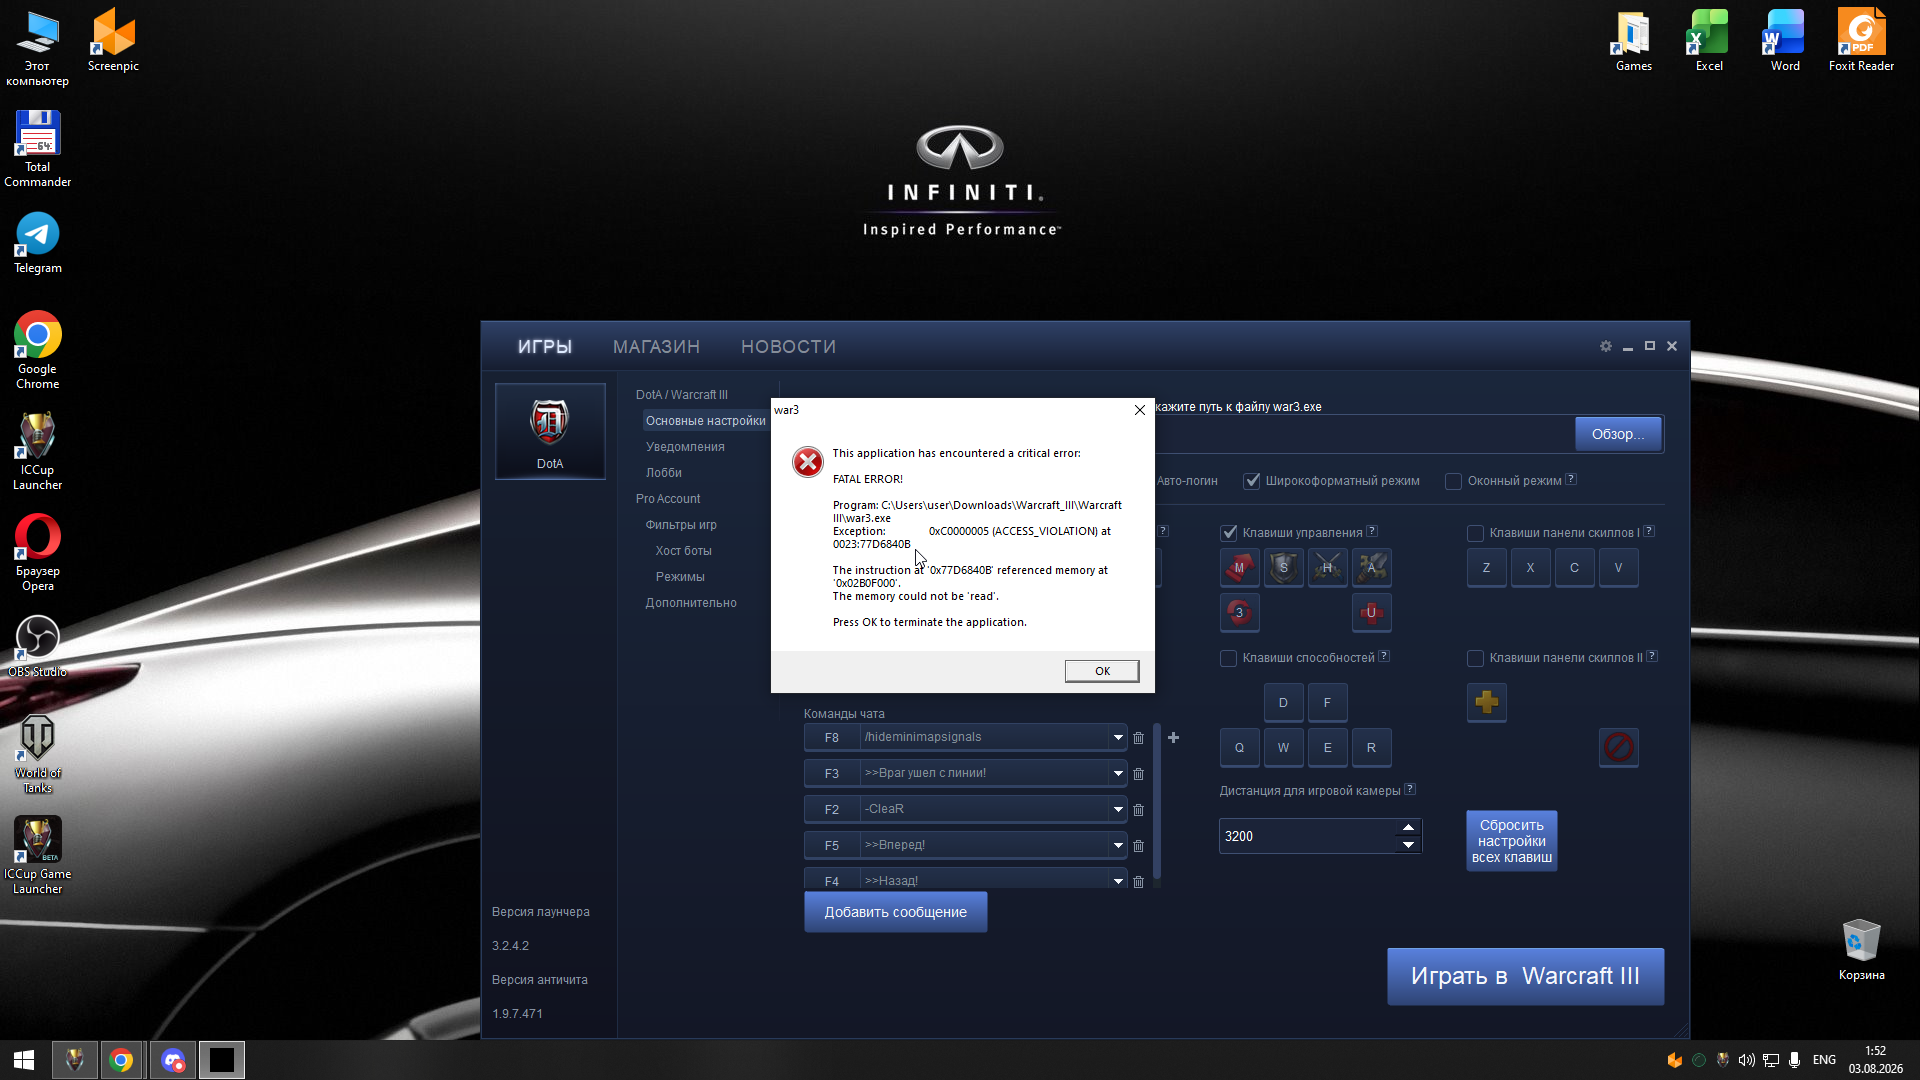This screenshot has height=1080, width=1920.
Task: Click the yellow cross skill panel key
Action: click(x=1487, y=702)
